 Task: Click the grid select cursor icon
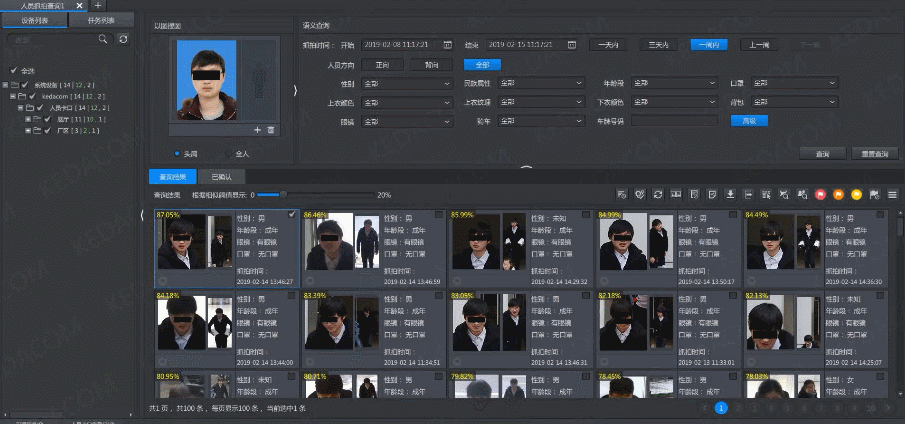click(766, 195)
